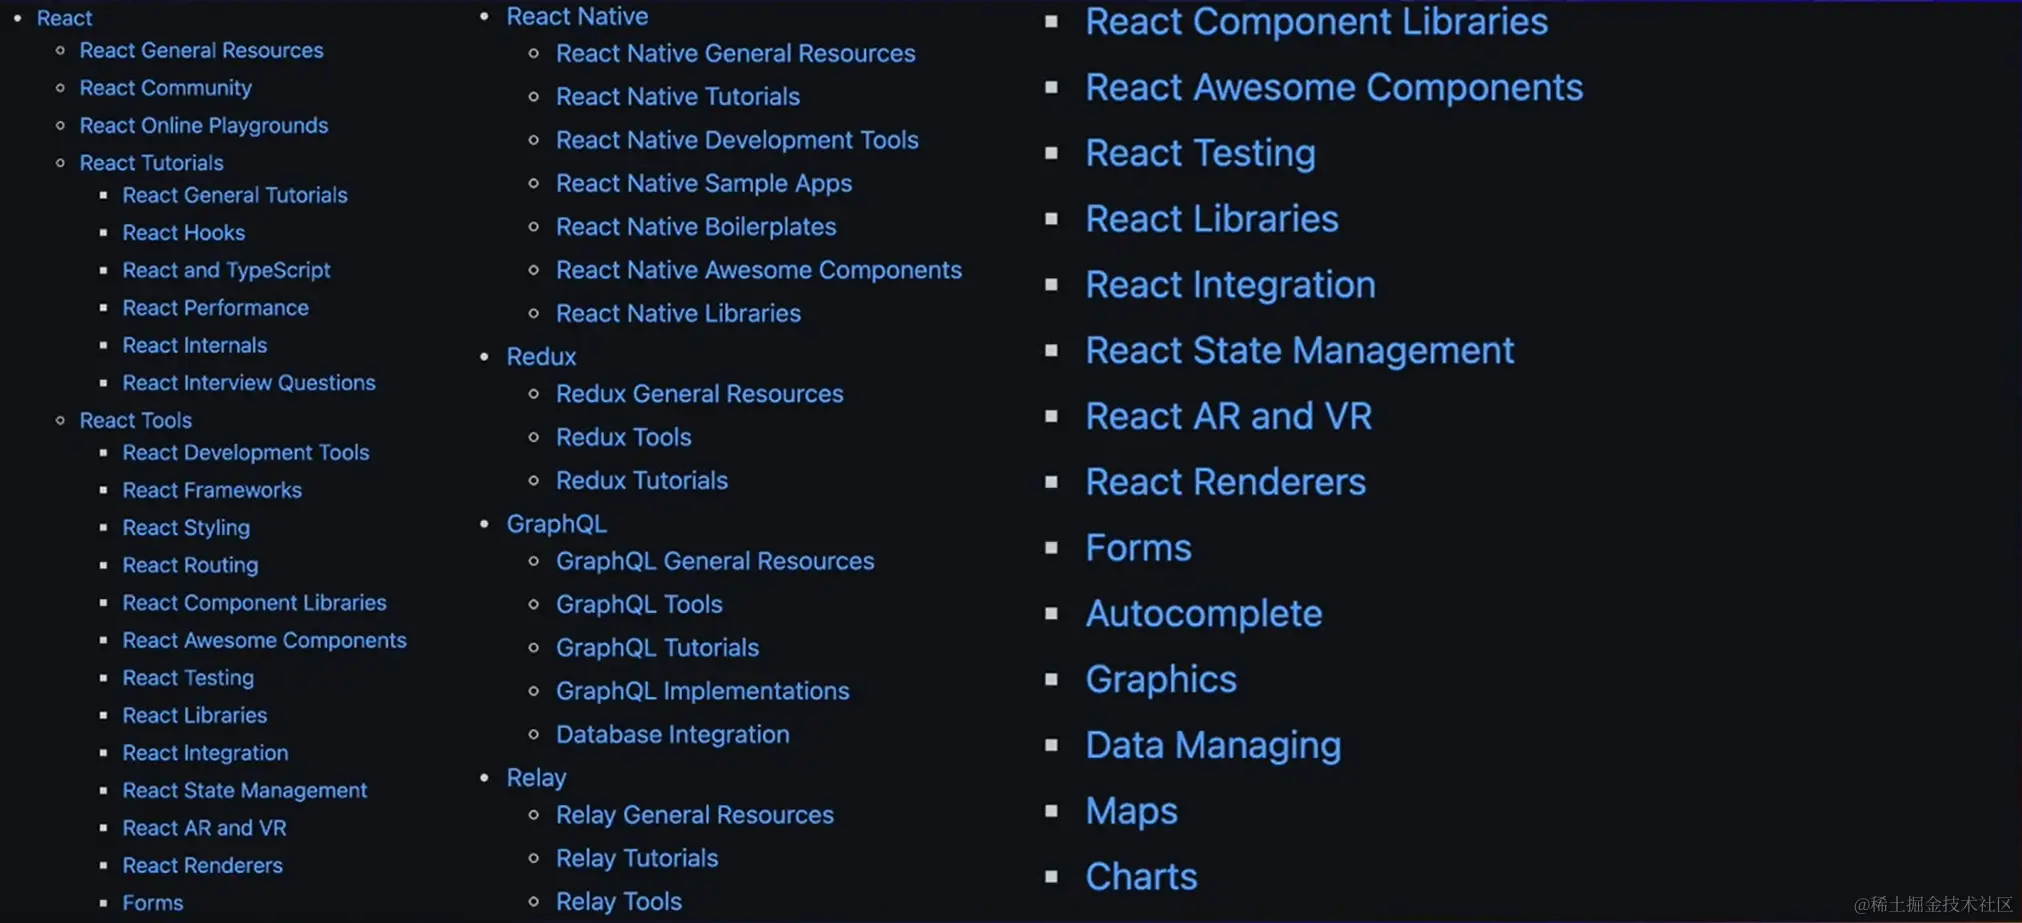
Task: Open GraphQL General Resources link
Action: click(715, 561)
